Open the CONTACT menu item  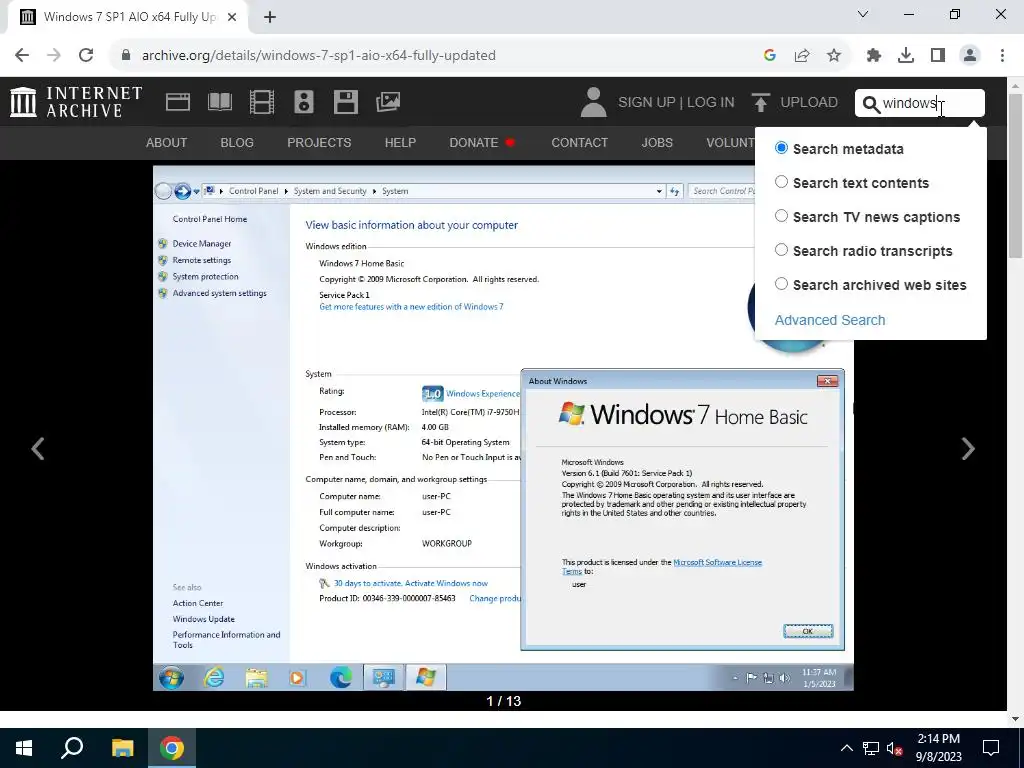coord(579,142)
